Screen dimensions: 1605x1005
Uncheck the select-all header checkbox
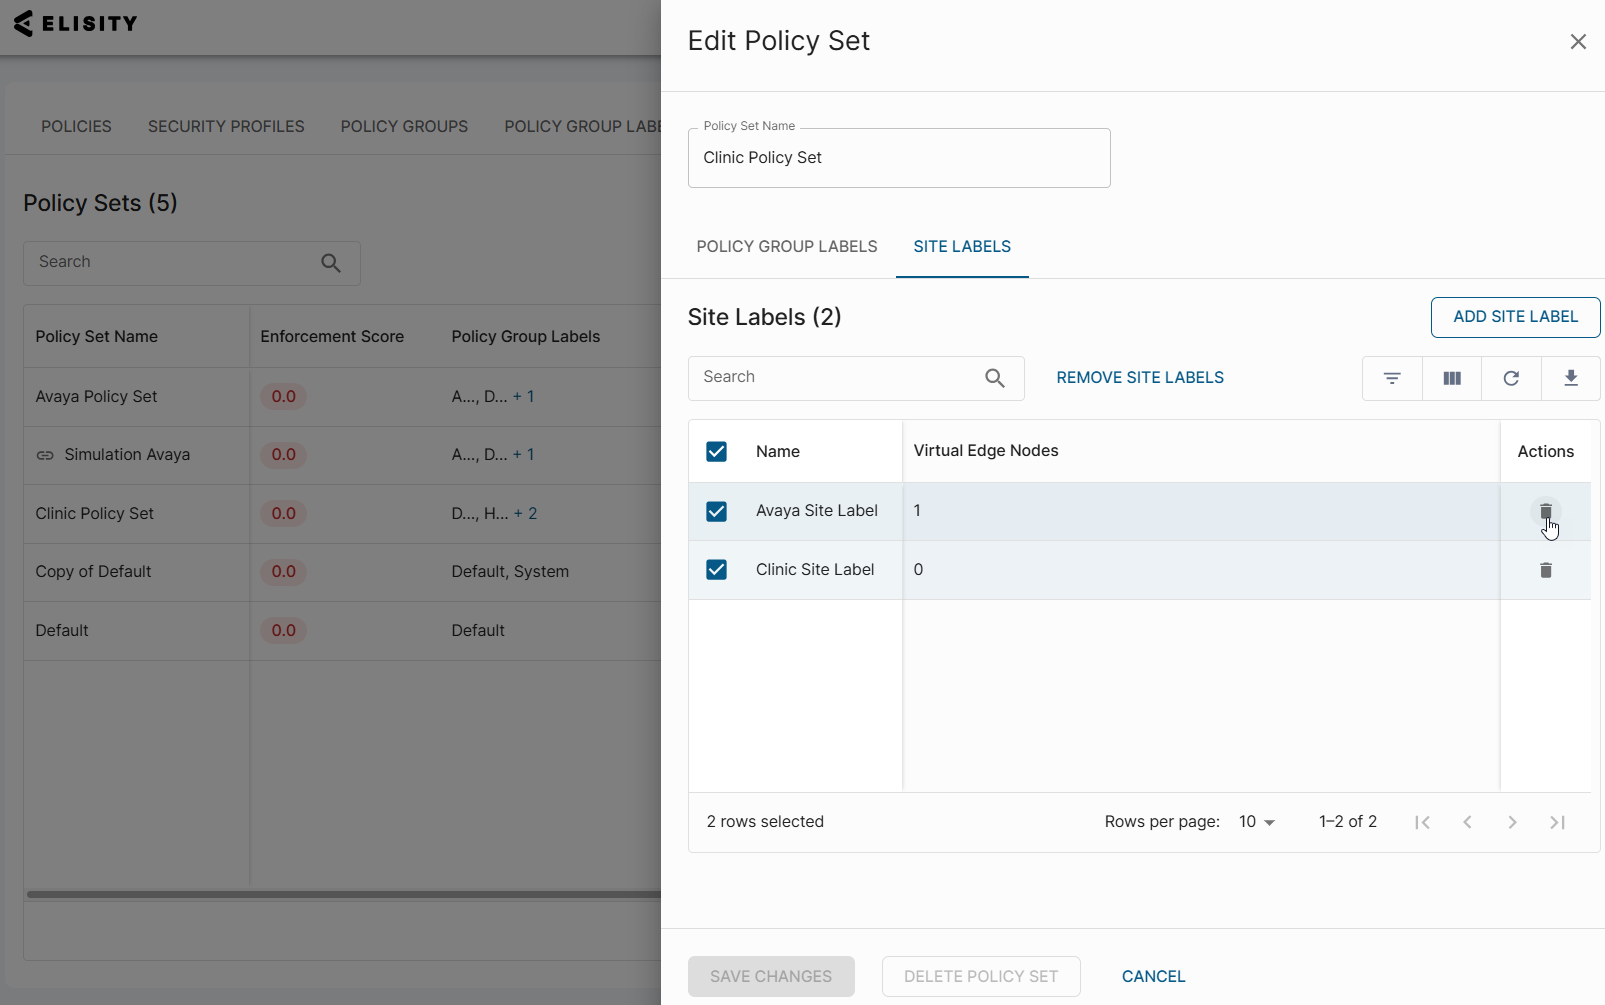click(716, 452)
